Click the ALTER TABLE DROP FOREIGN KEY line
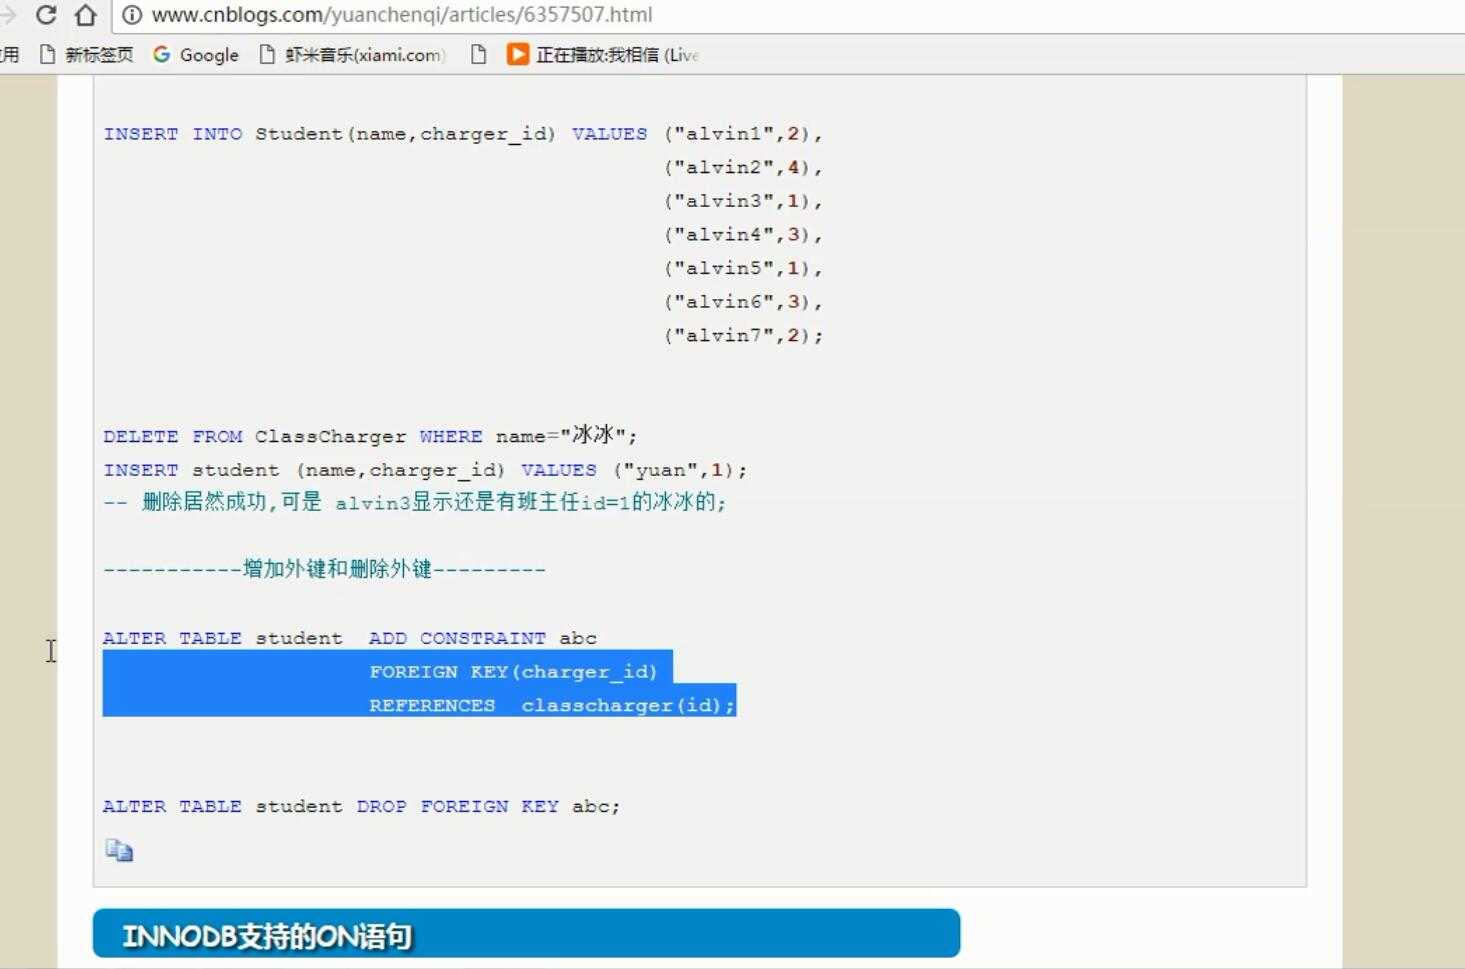This screenshot has width=1465, height=969. [361, 806]
